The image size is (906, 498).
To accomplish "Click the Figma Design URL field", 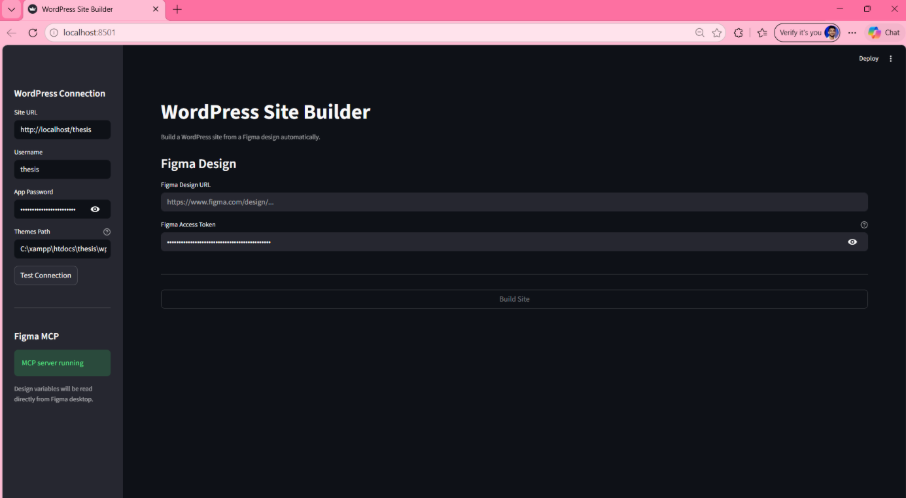I will (514, 202).
